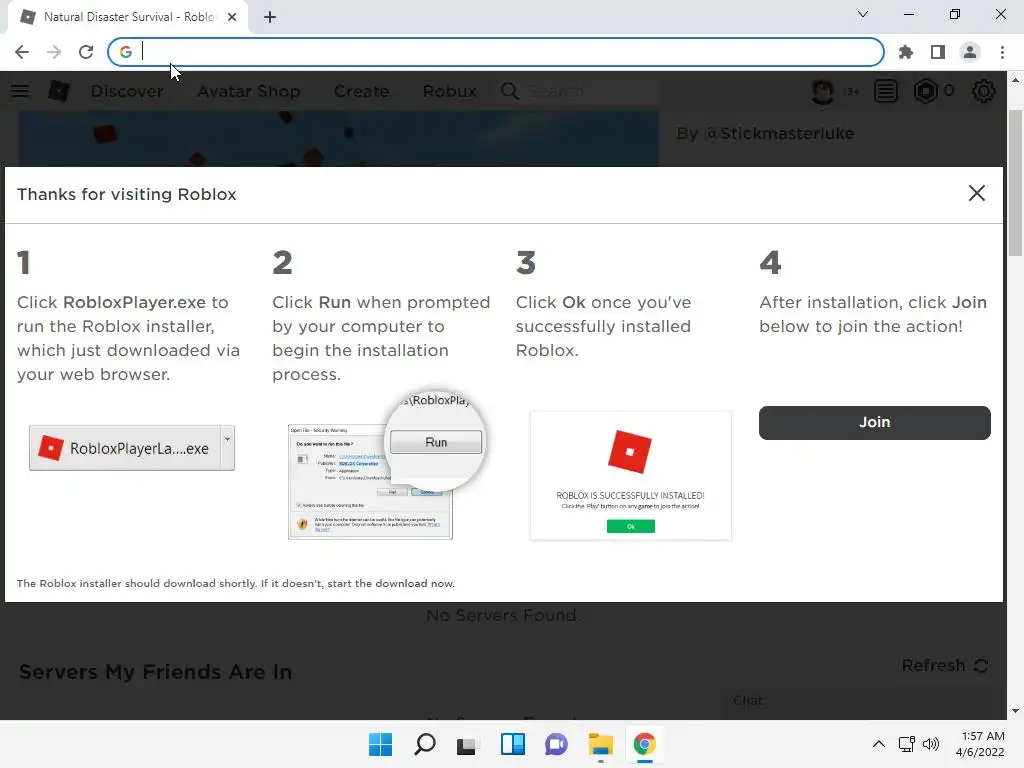This screenshot has height=768, width=1024.
Task: Close the Natural Disaster Survival tab
Action: pyautogui.click(x=232, y=17)
